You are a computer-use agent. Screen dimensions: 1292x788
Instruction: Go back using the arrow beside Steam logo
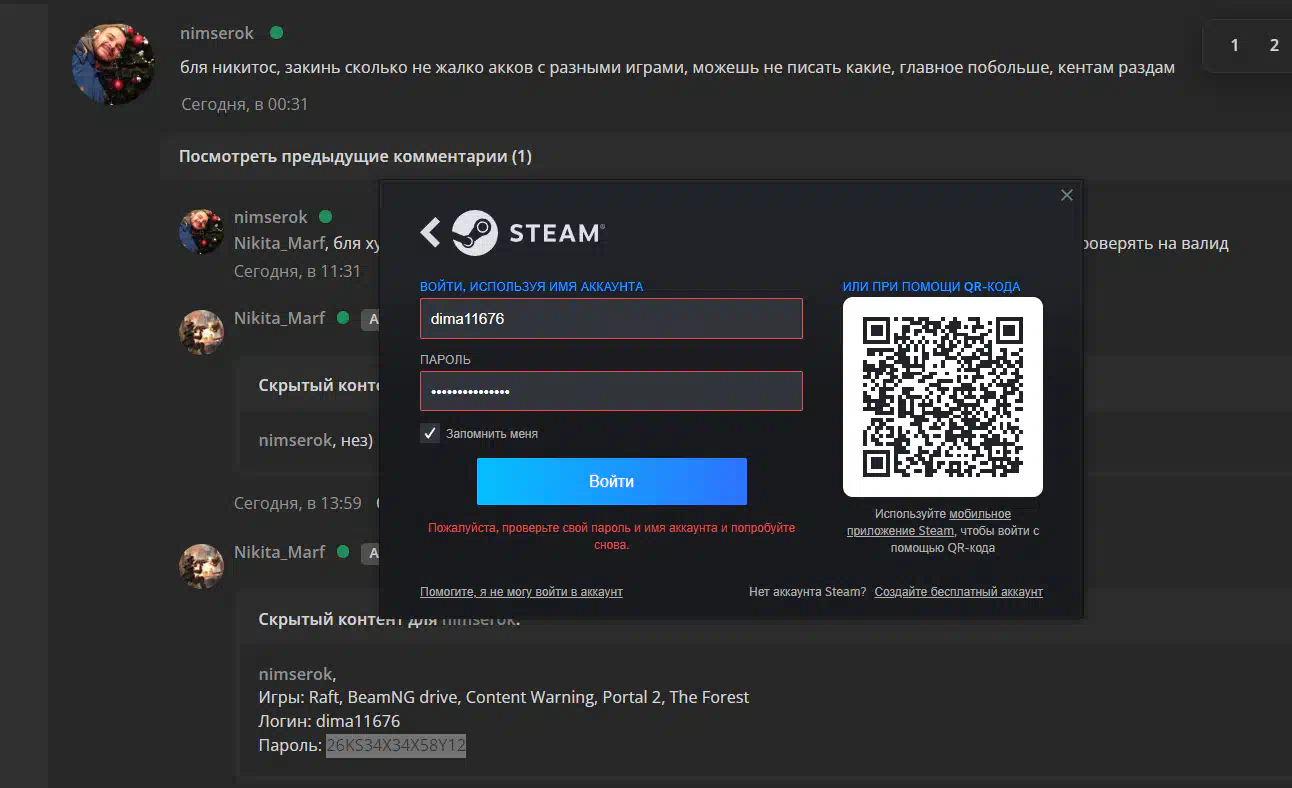[430, 233]
